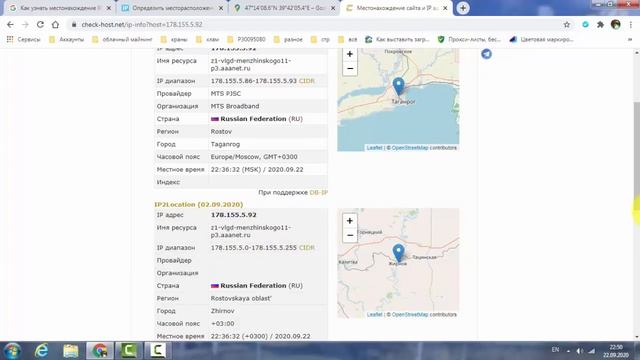This screenshot has width=640, height=360.
Task: Open the Цветовая маркировка bookmark
Action: pyautogui.click(x=542, y=40)
